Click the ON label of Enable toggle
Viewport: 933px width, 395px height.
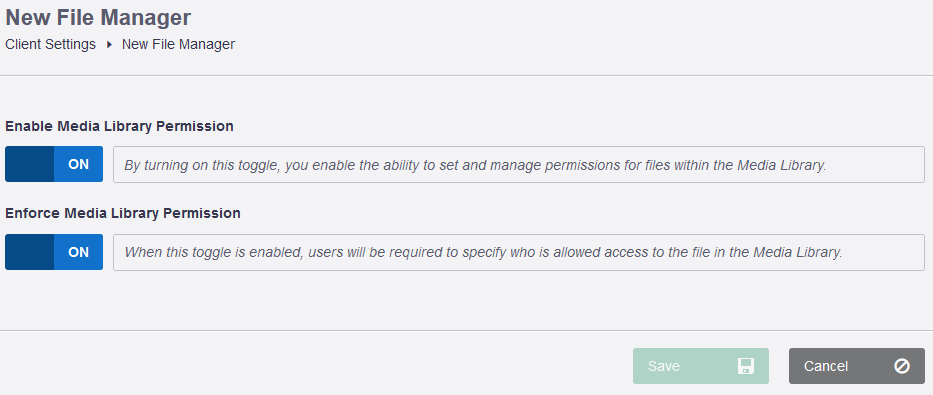point(79,165)
